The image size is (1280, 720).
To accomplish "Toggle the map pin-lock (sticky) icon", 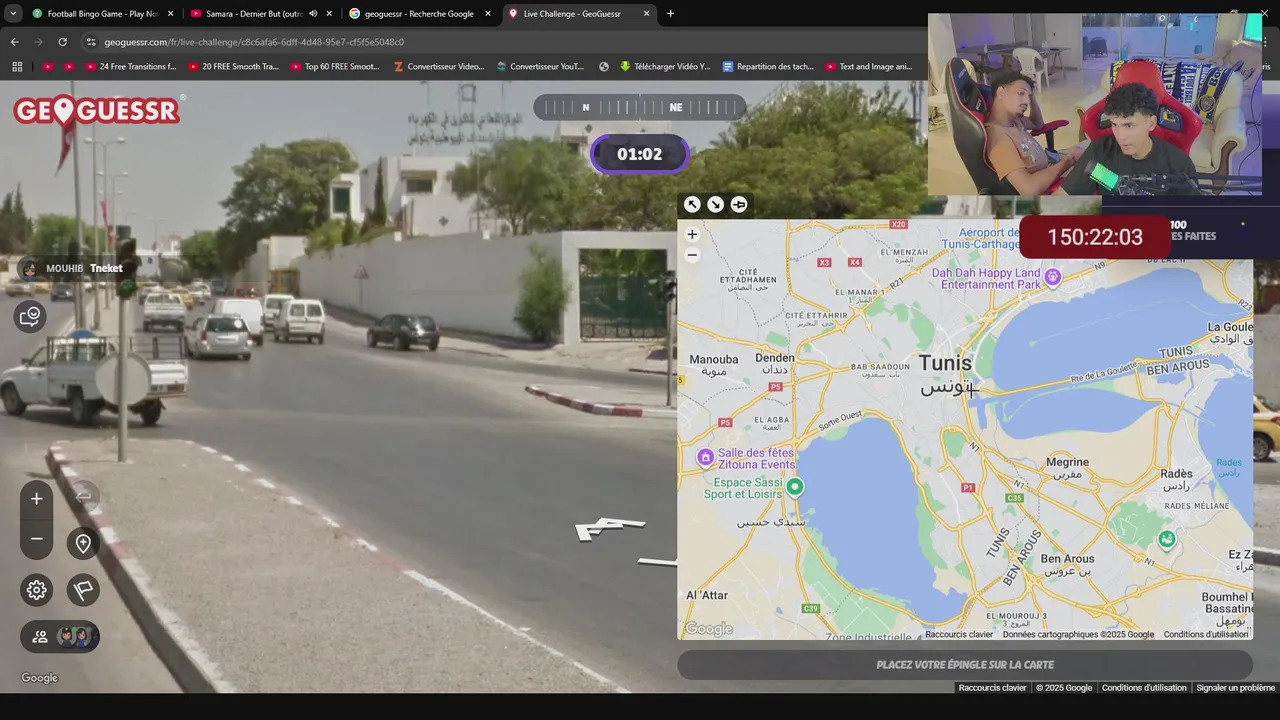I will (x=739, y=204).
